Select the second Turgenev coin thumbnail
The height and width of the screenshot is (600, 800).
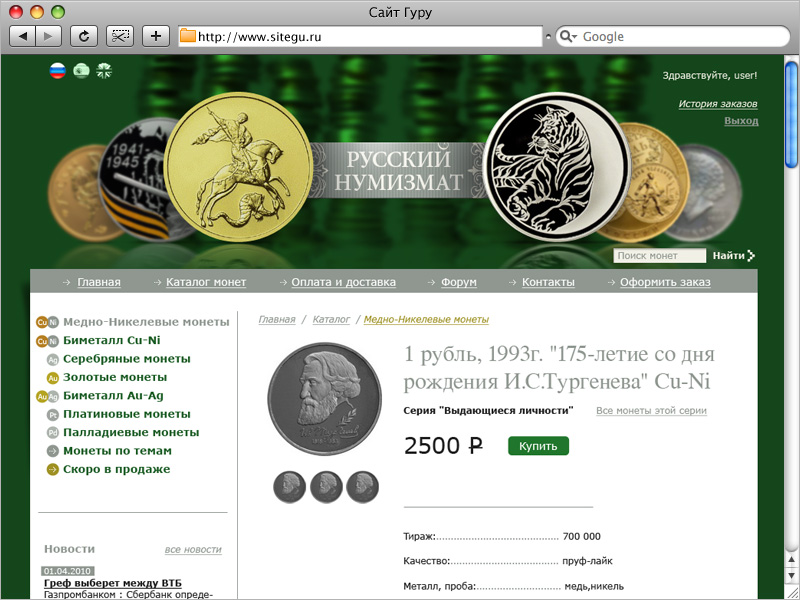click(326, 487)
